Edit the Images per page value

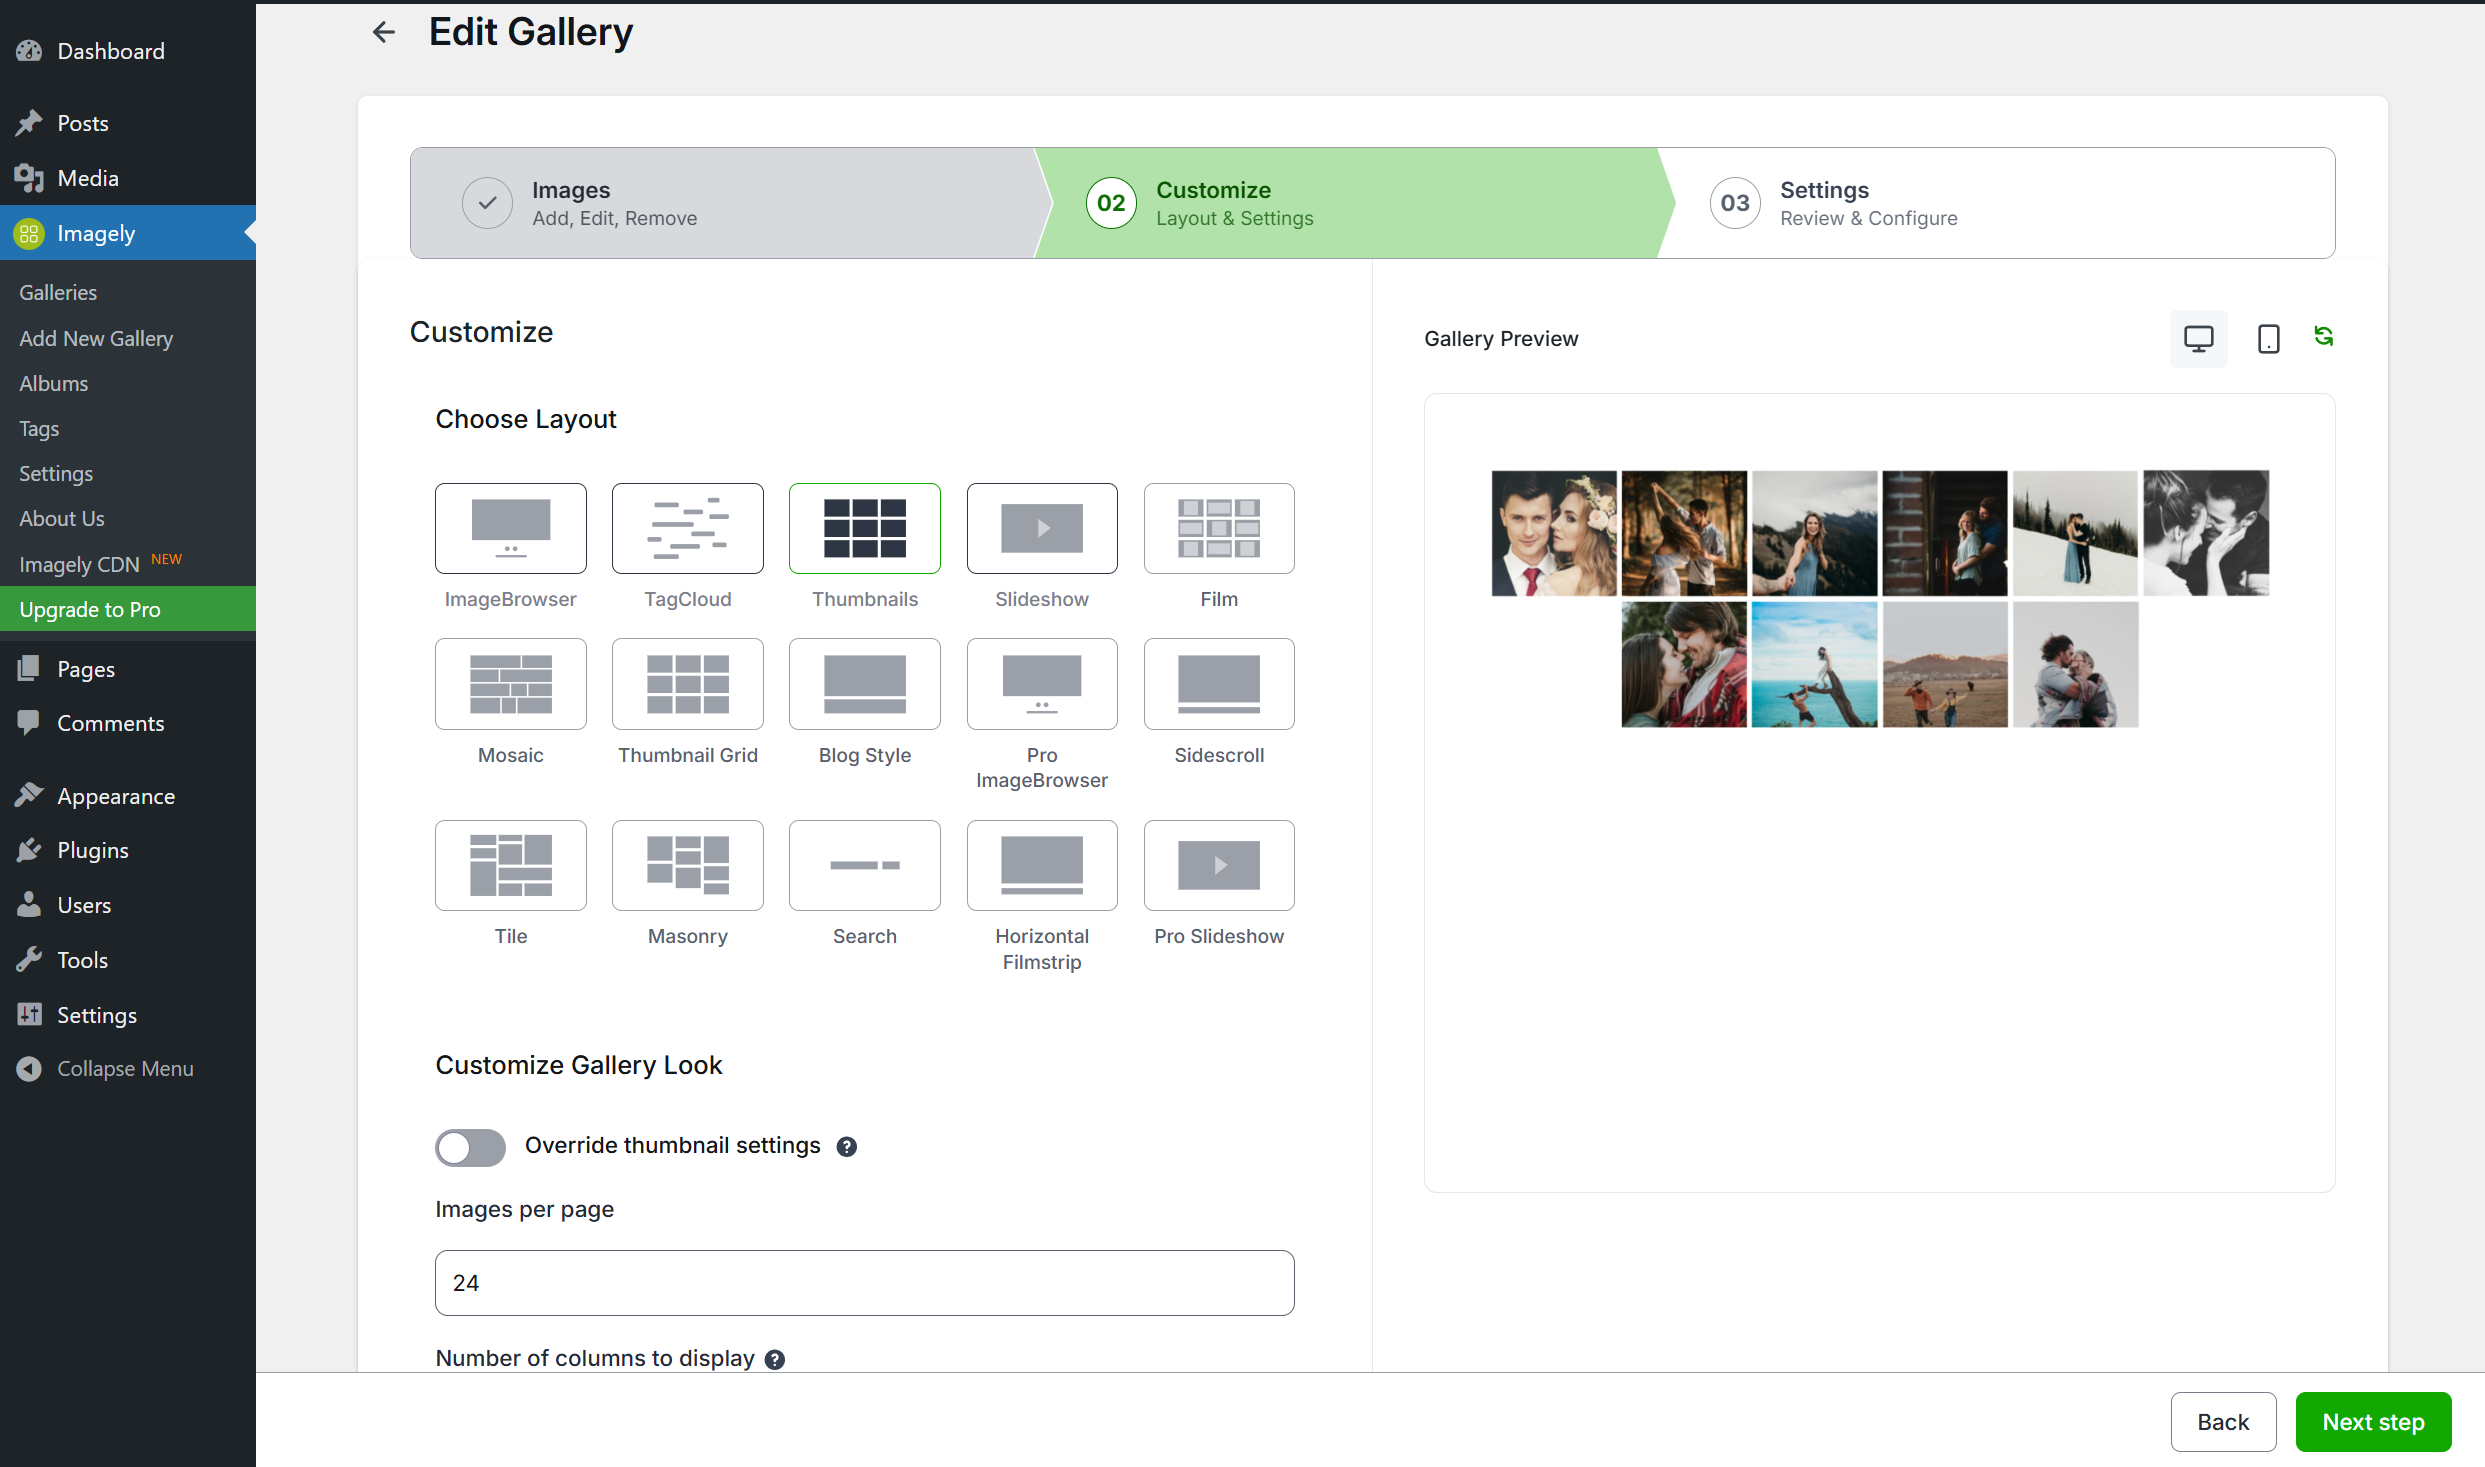click(x=864, y=1283)
